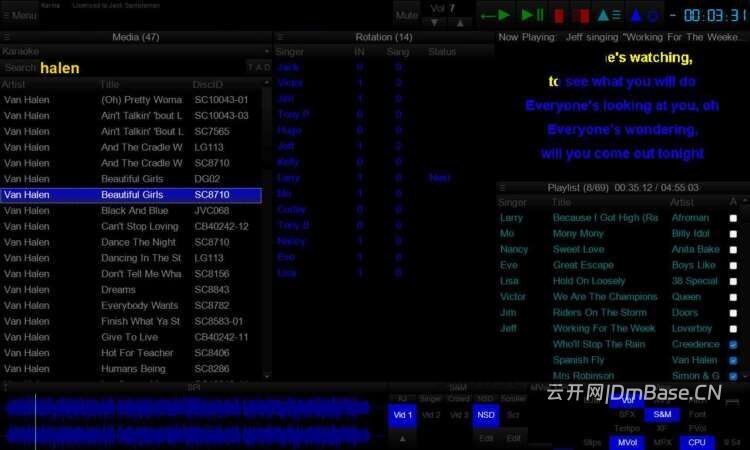Toggle the MPX button
The image size is (750, 450).
[x=662, y=442]
